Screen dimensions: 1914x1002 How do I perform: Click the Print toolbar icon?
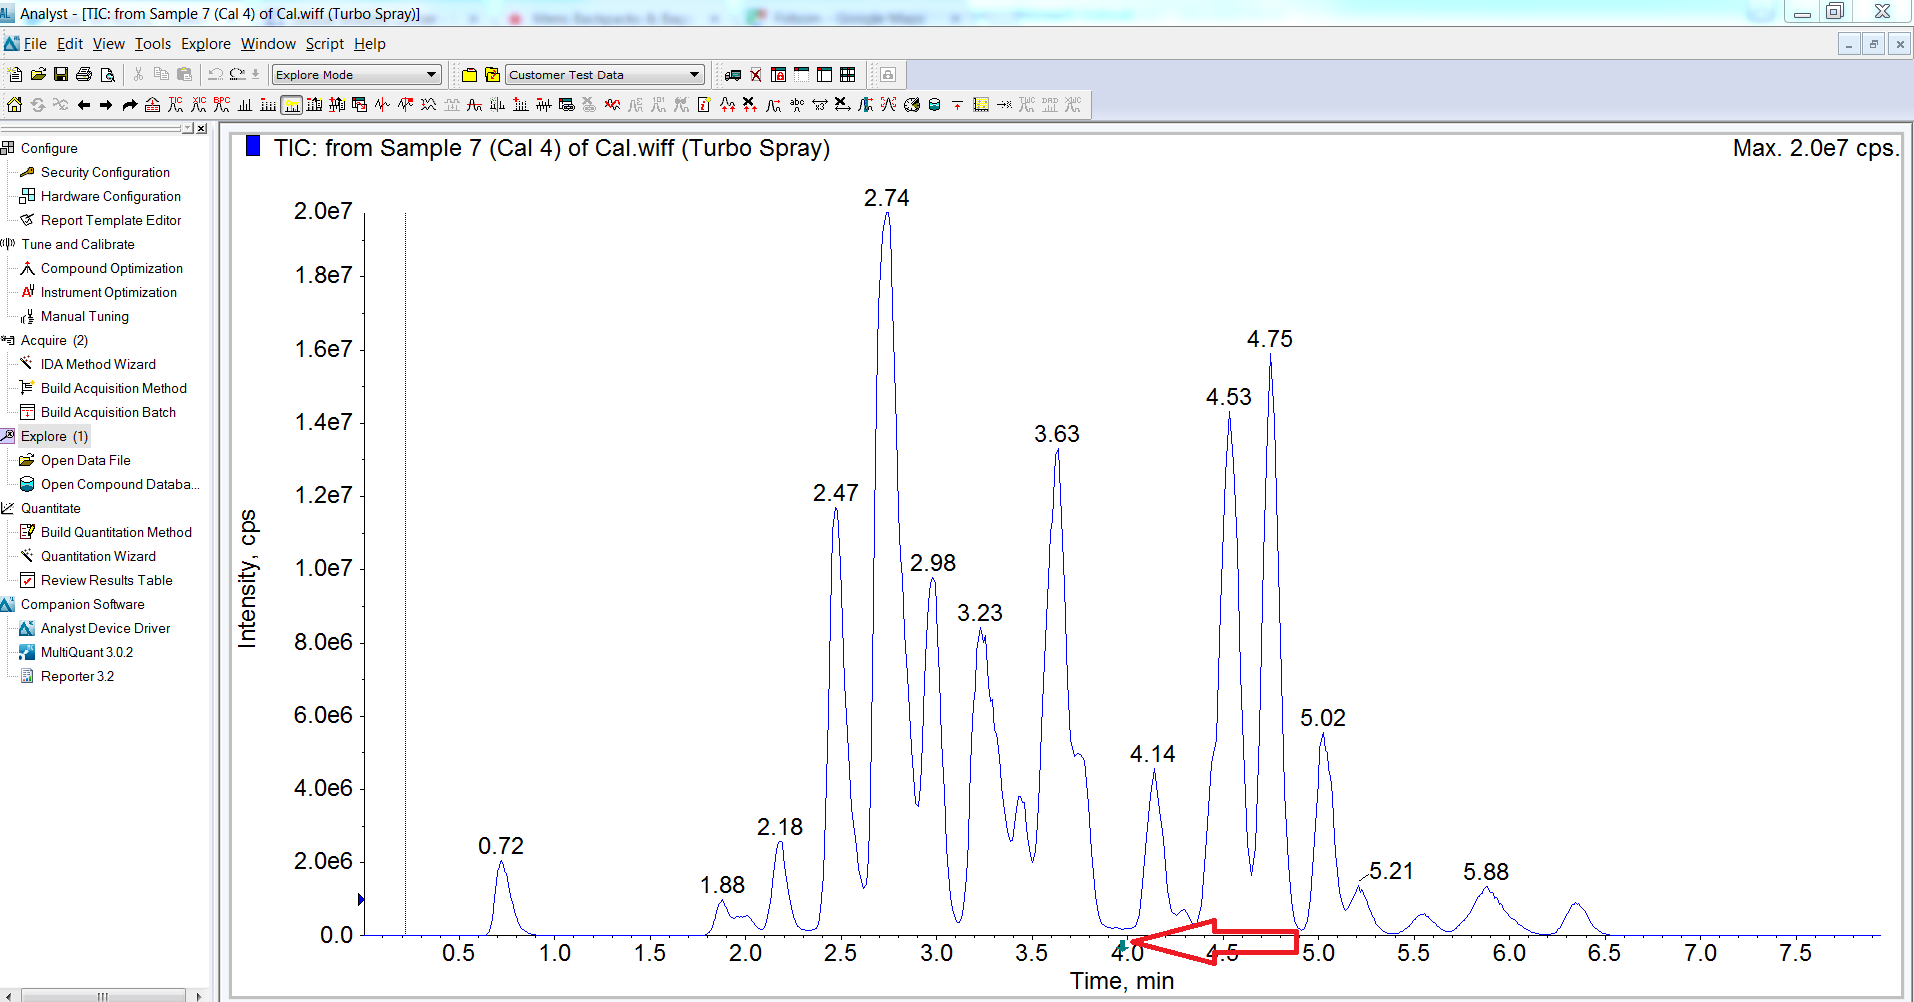click(84, 75)
